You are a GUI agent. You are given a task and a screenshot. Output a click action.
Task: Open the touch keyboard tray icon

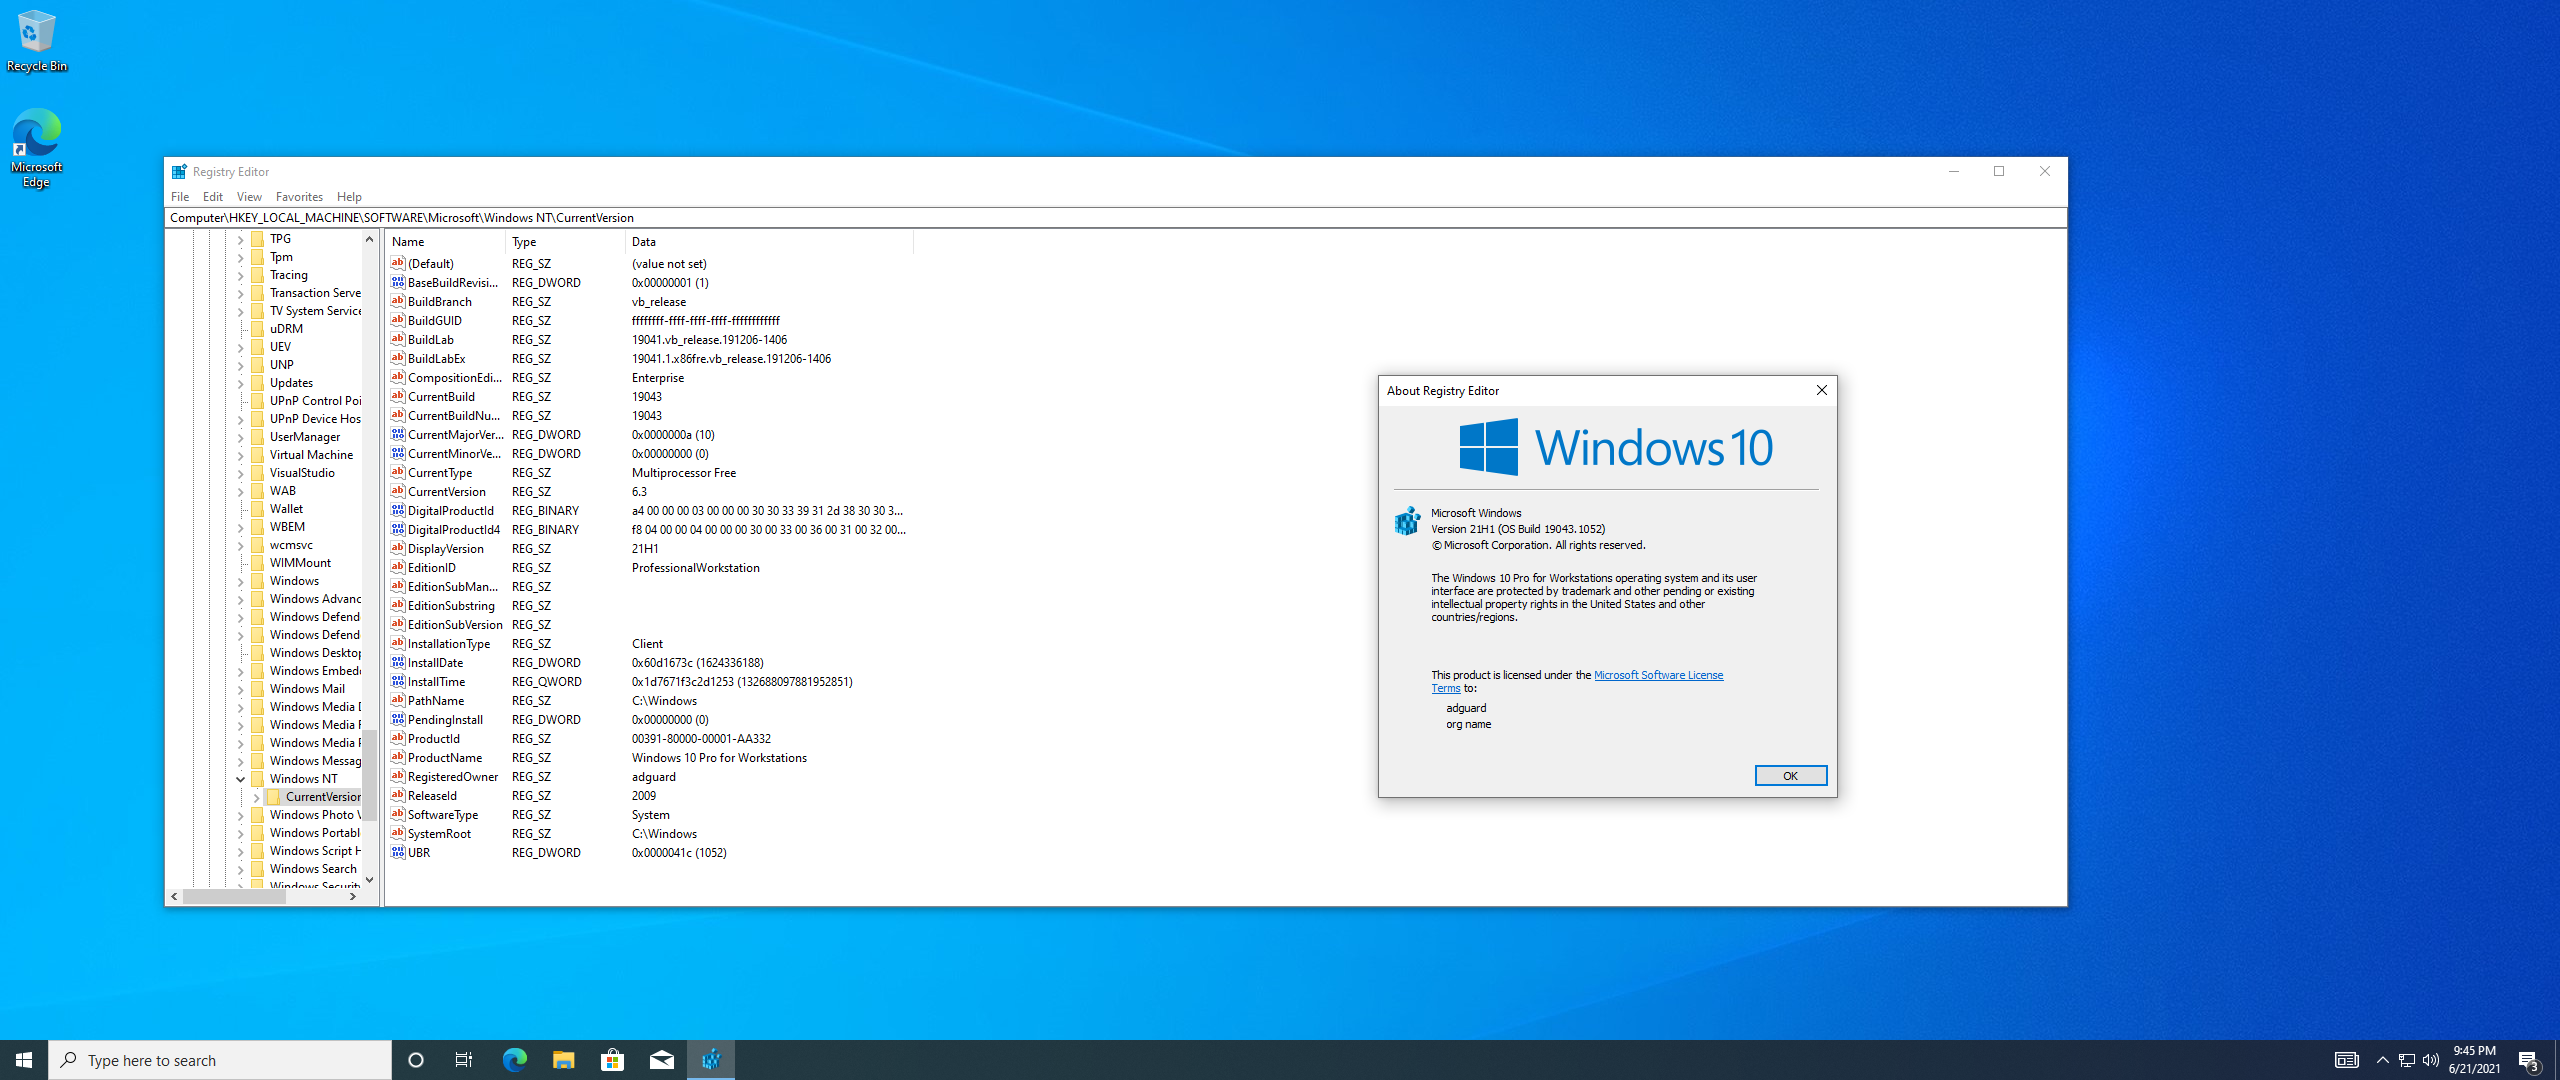pyautogui.click(x=2347, y=1060)
